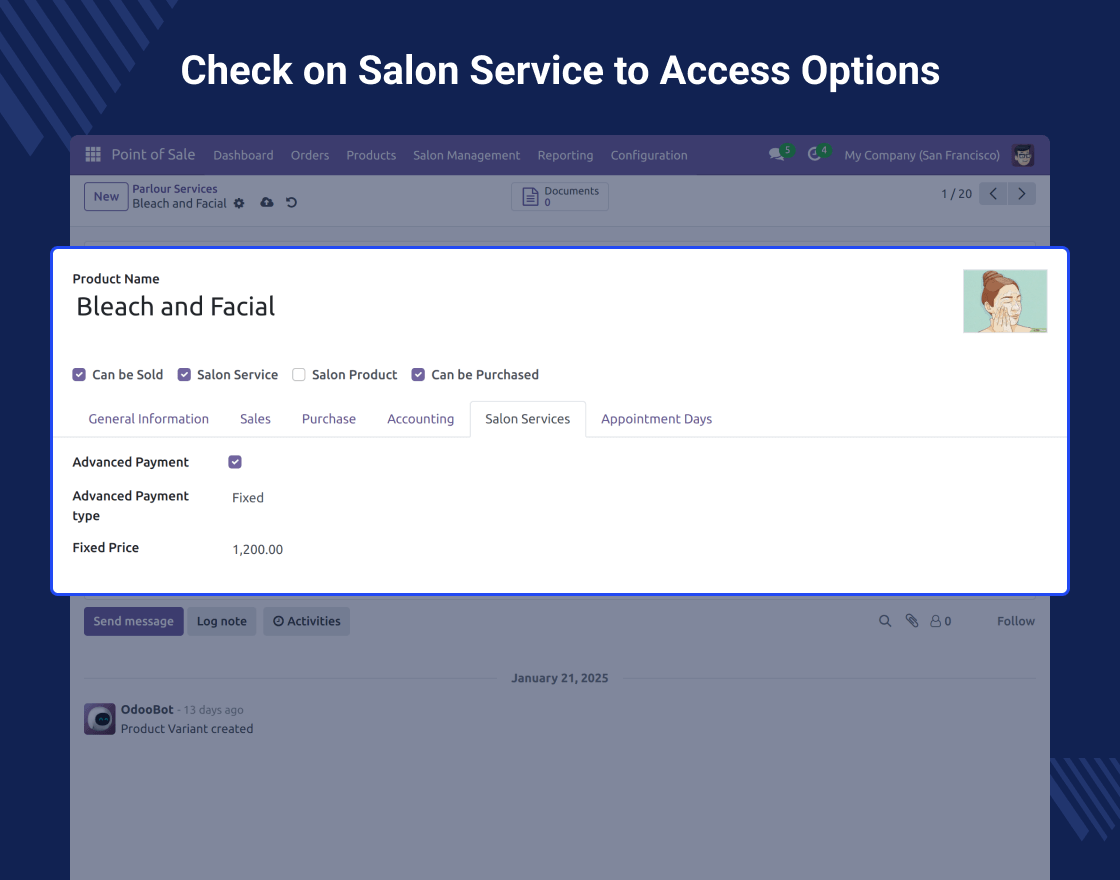Click the discard changes undo icon
The image size is (1120, 880).
pos(291,203)
